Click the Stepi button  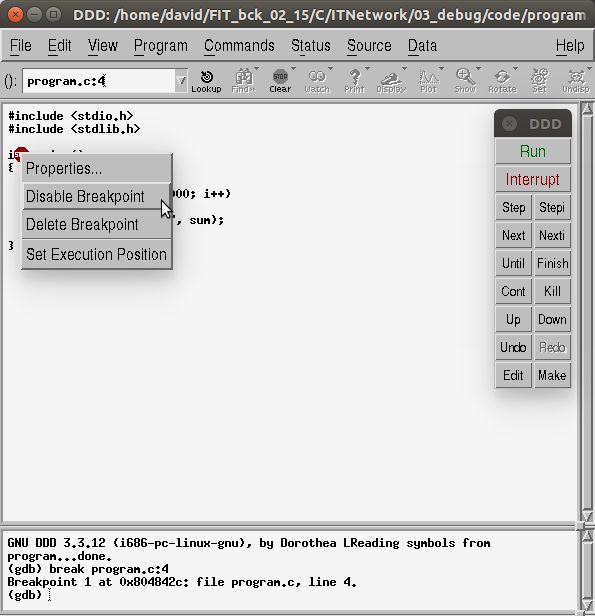click(x=552, y=207)
